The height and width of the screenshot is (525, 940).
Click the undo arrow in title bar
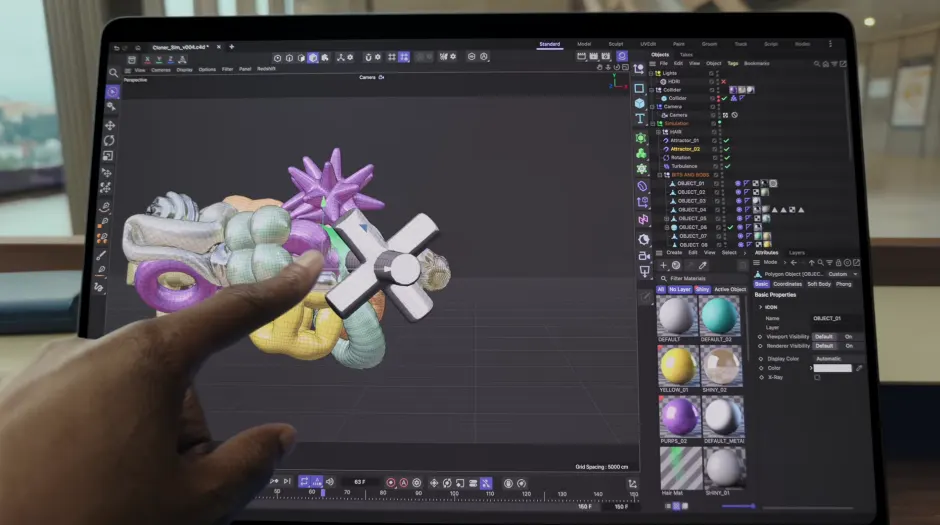116,47
